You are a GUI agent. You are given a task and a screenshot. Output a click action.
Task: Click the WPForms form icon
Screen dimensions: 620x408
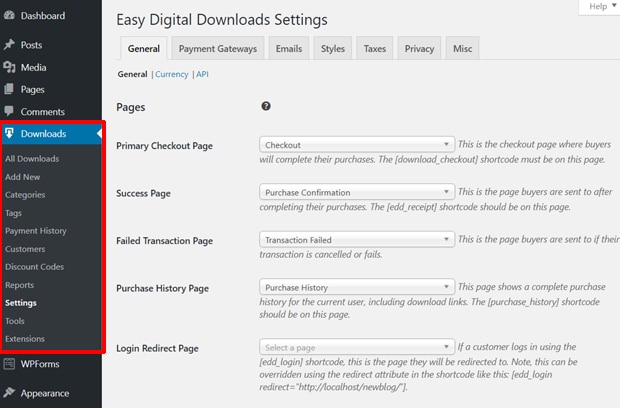pos(9,364)
